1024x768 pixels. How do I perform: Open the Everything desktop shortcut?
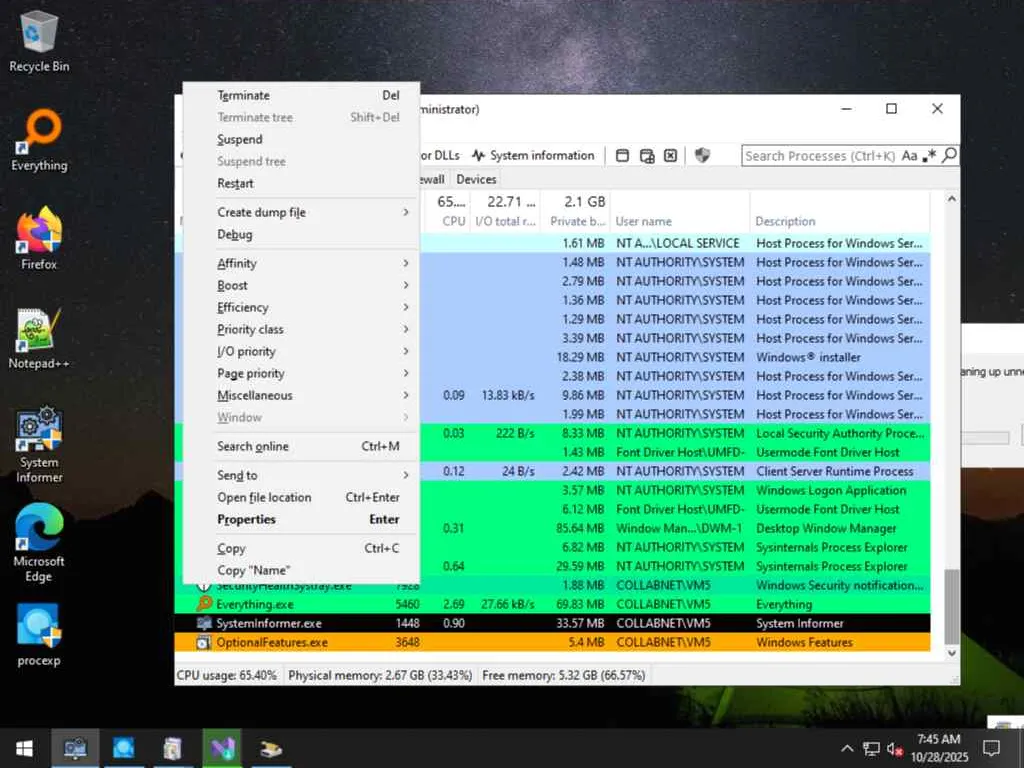pos(39,140)
